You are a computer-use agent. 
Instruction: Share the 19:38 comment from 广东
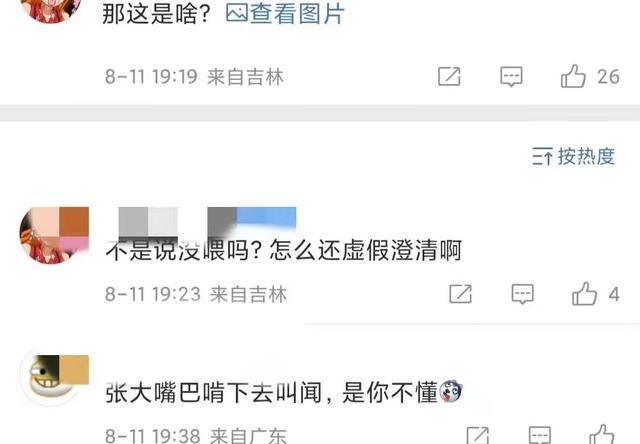pyautogui.click(x=478, y=435)
